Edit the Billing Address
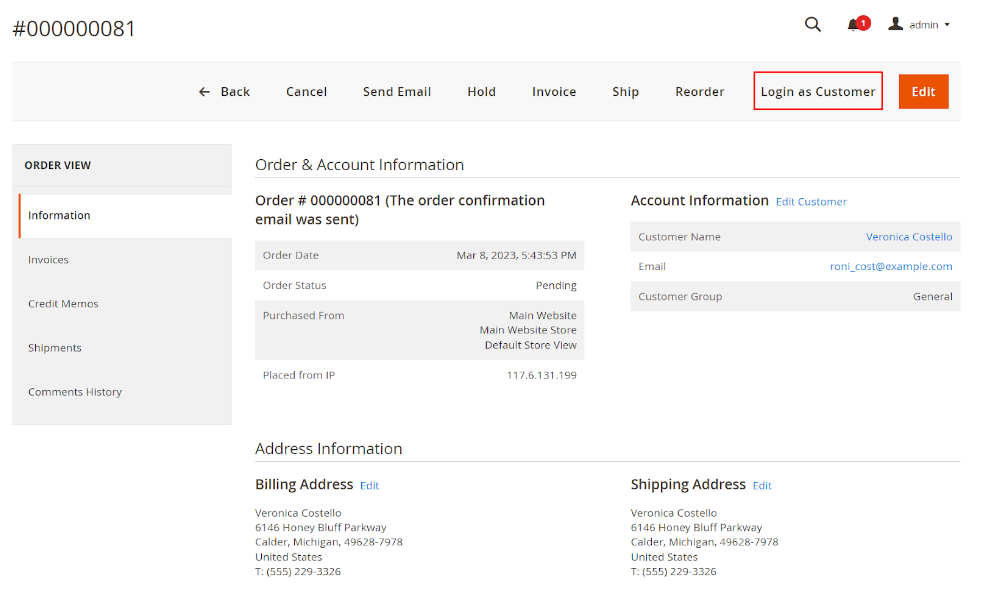 click(369, 486)
